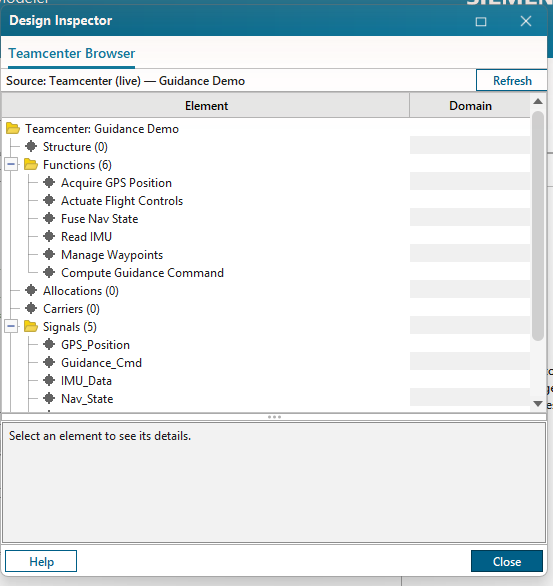The height and width of the screenshot is (586, 553).
Task: Click the Actuate Flight Controls element icon
Action: [49, 200]
